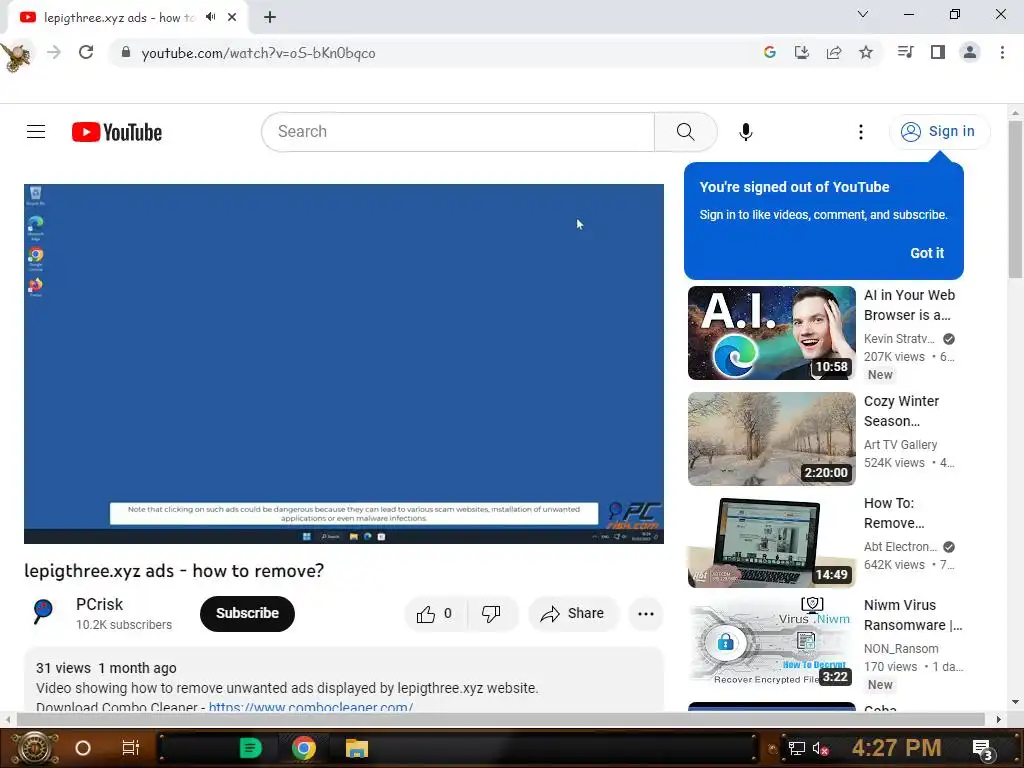Image resolution: width=1024 pixels, height=768 pixels.
Task: Open Kevin Stratvert channel name
Action: (899, 339)
